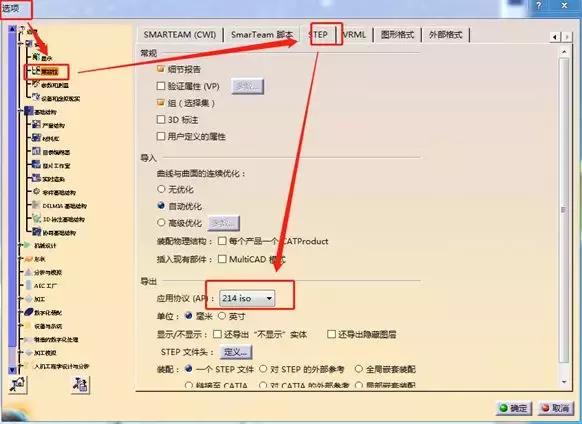The image size is (582, 424).
Task: Choose 英寸 as the export unit
Action: click(x=222, y=316)
